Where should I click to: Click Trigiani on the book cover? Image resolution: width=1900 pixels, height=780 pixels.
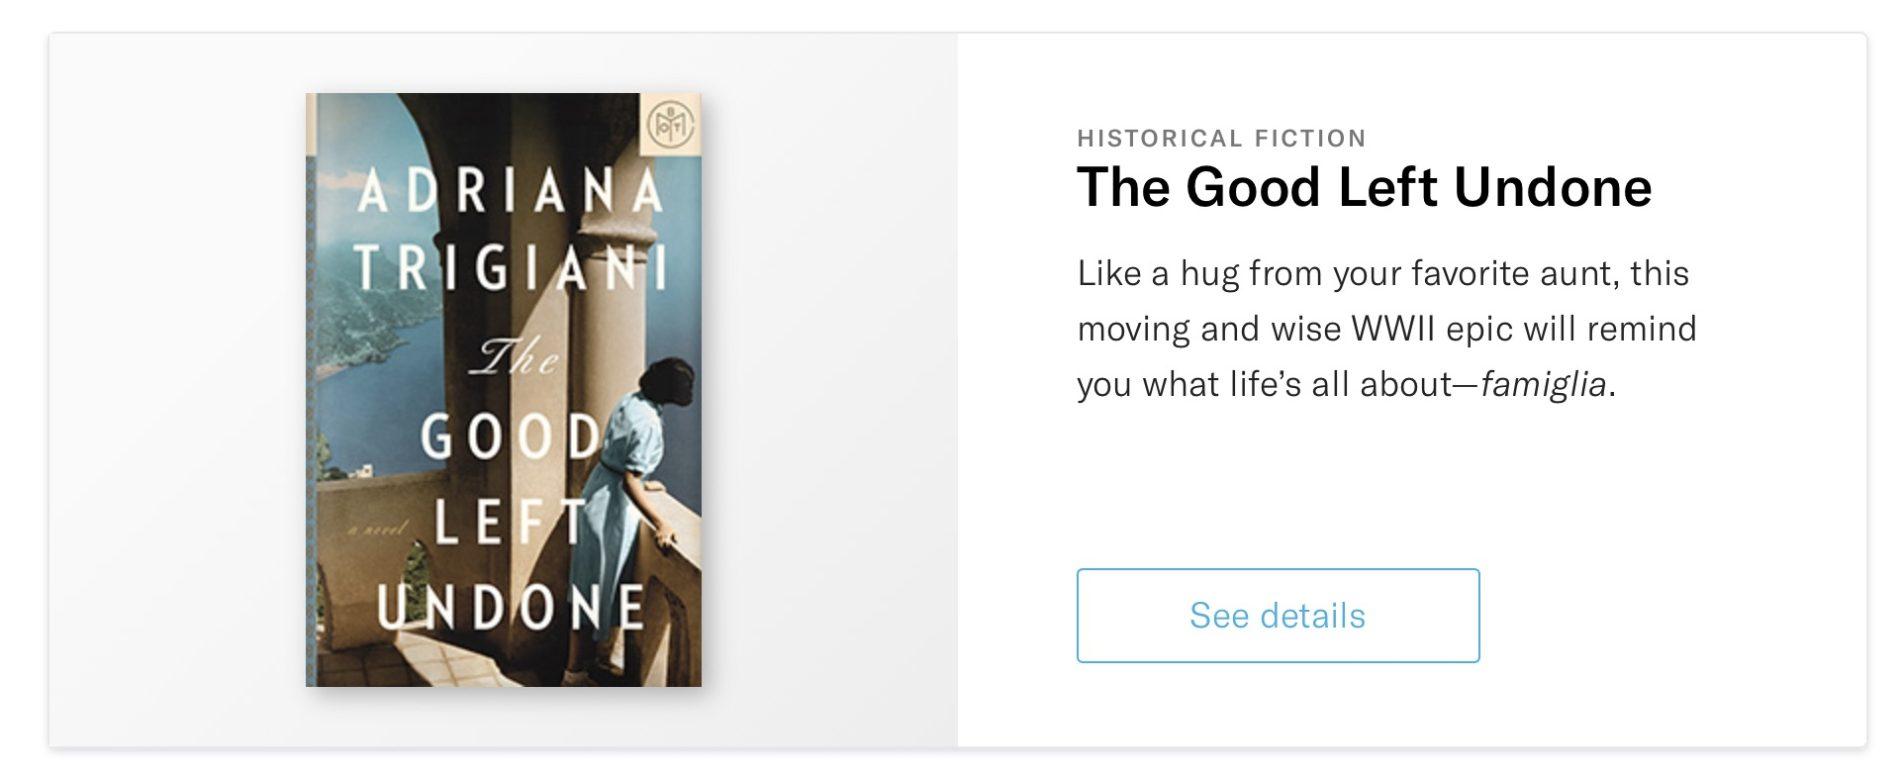(510, 266)
